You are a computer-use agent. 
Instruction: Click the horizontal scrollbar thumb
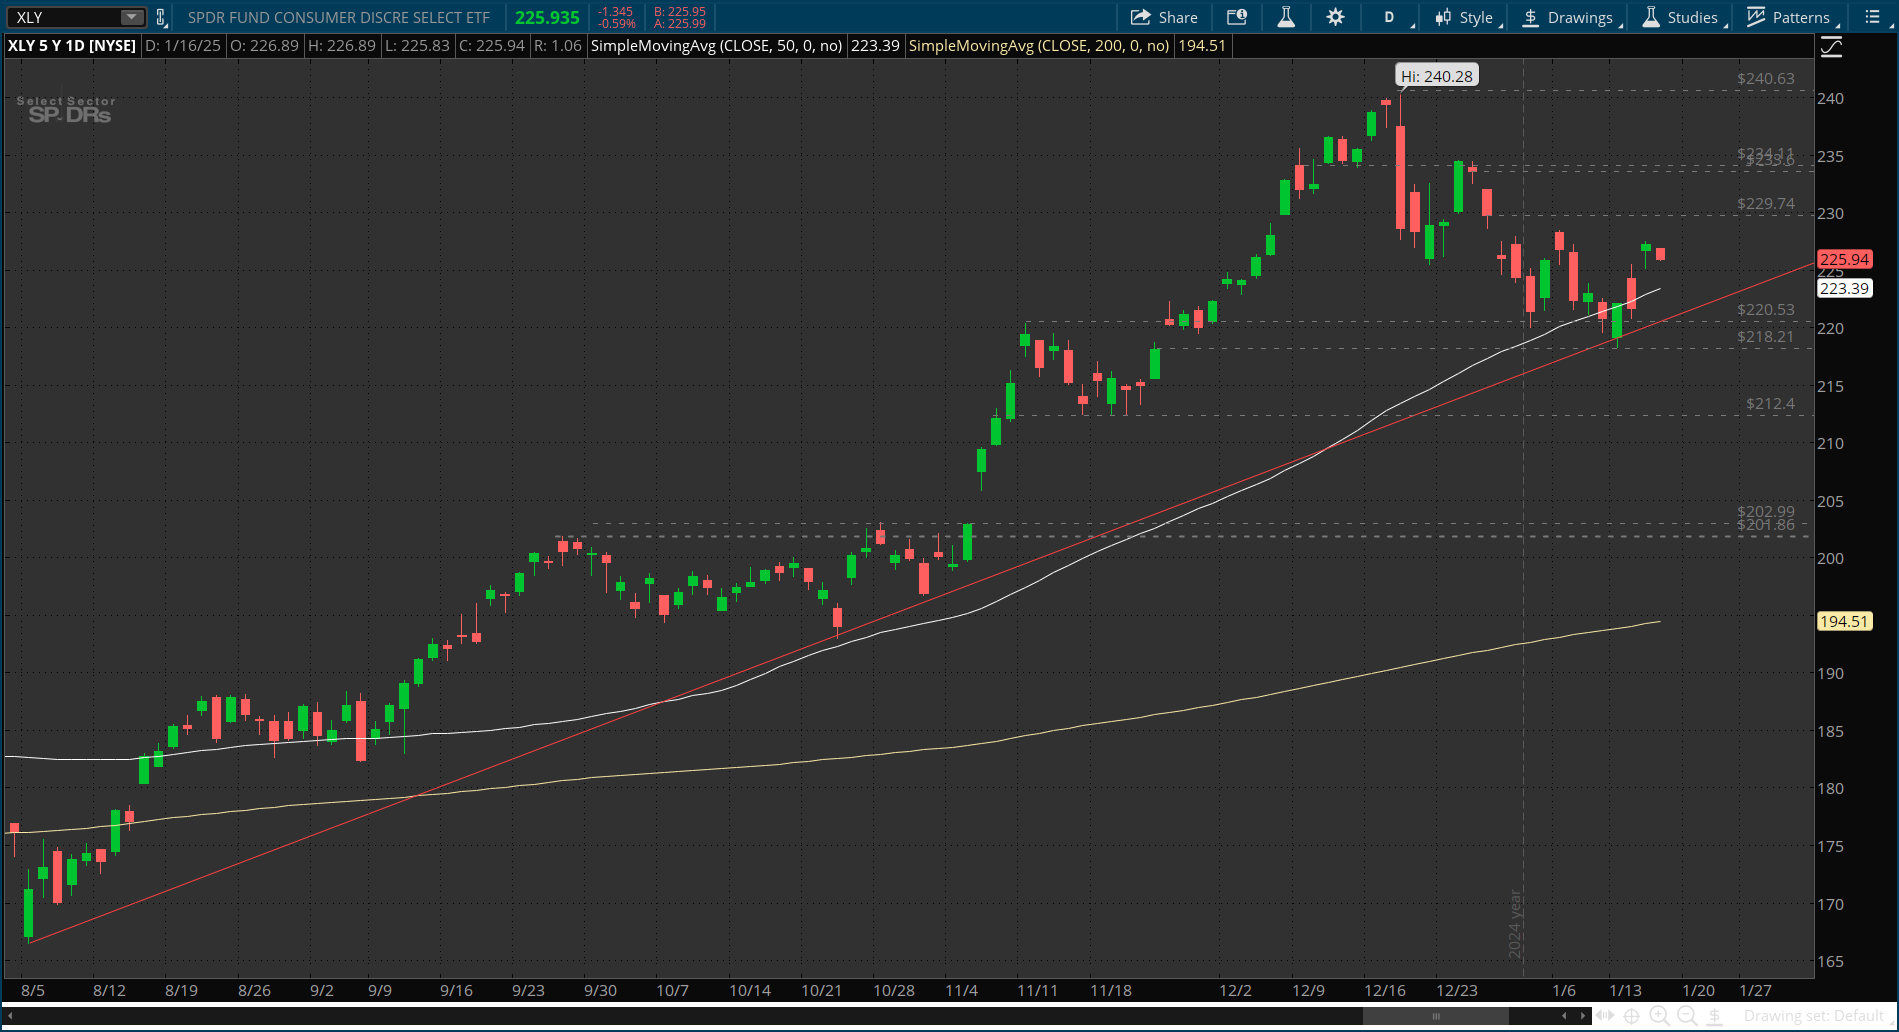click(1435, 1016)
